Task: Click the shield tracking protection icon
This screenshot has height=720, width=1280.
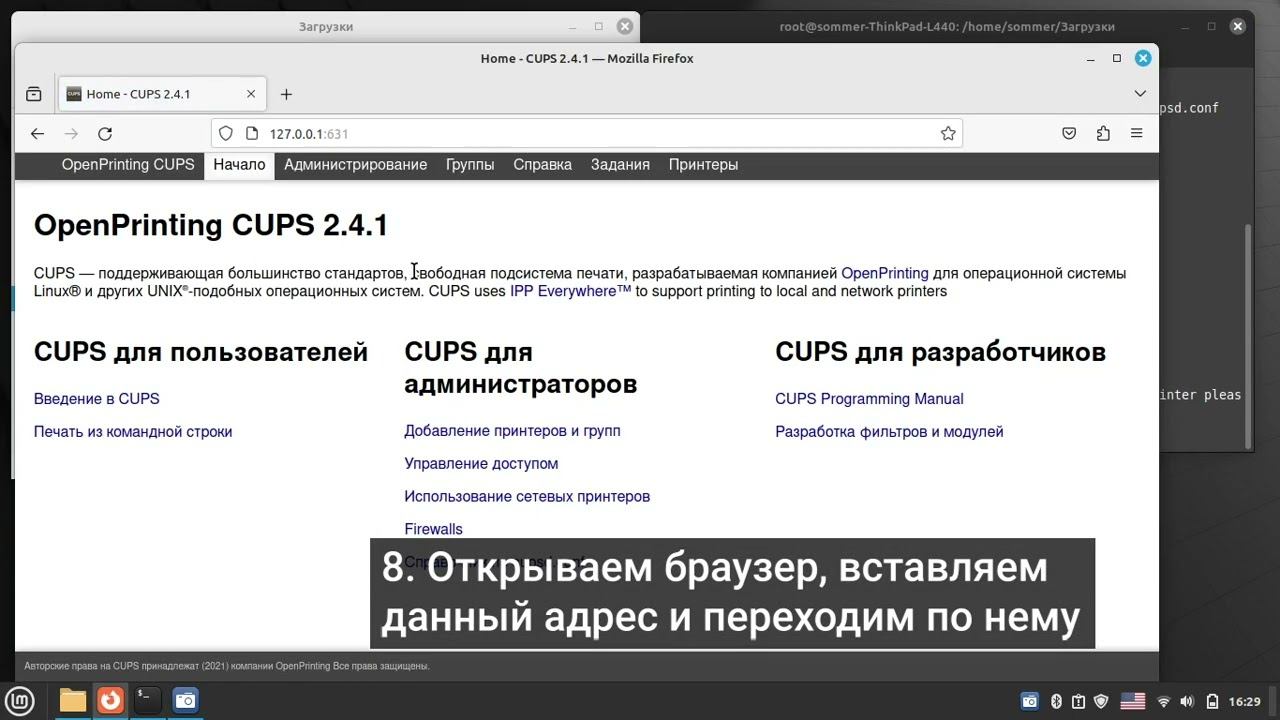Action: tap(226, 133)
